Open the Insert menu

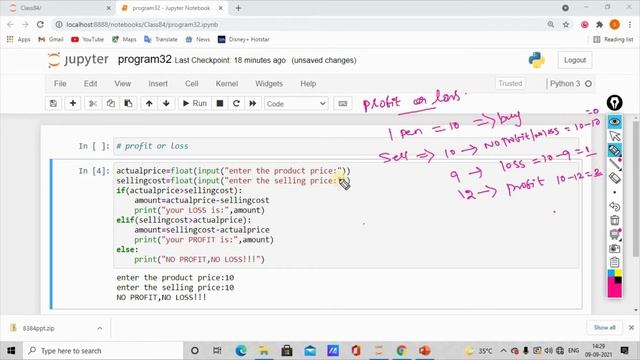(158, 84)
